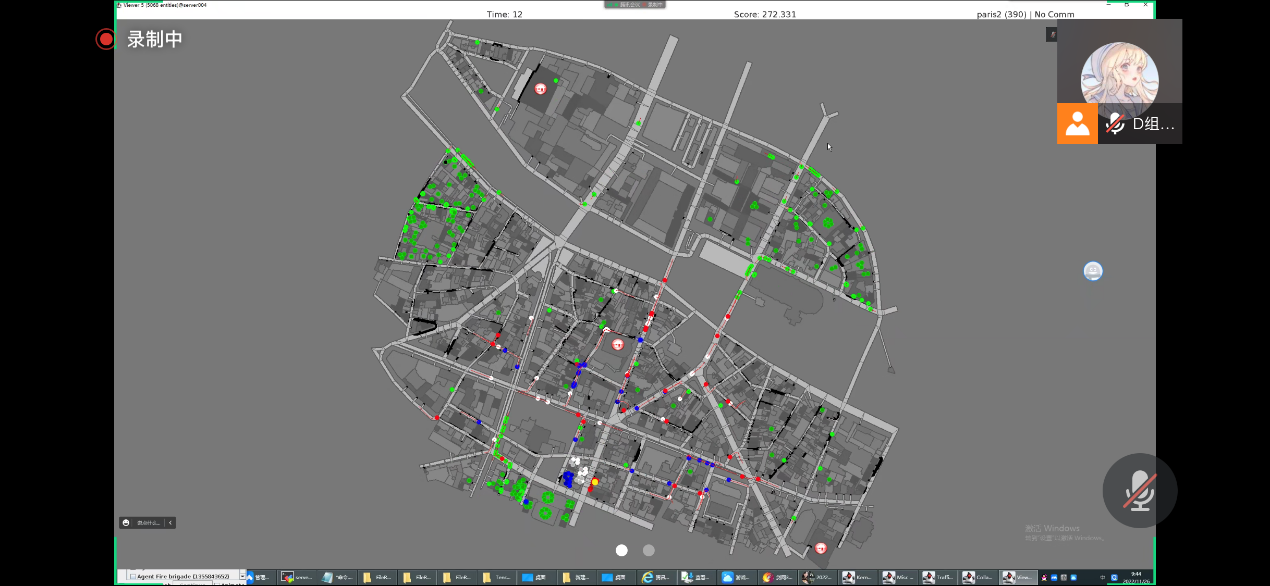Check the Agent Fire brigade checkbox

coord(133,577)
